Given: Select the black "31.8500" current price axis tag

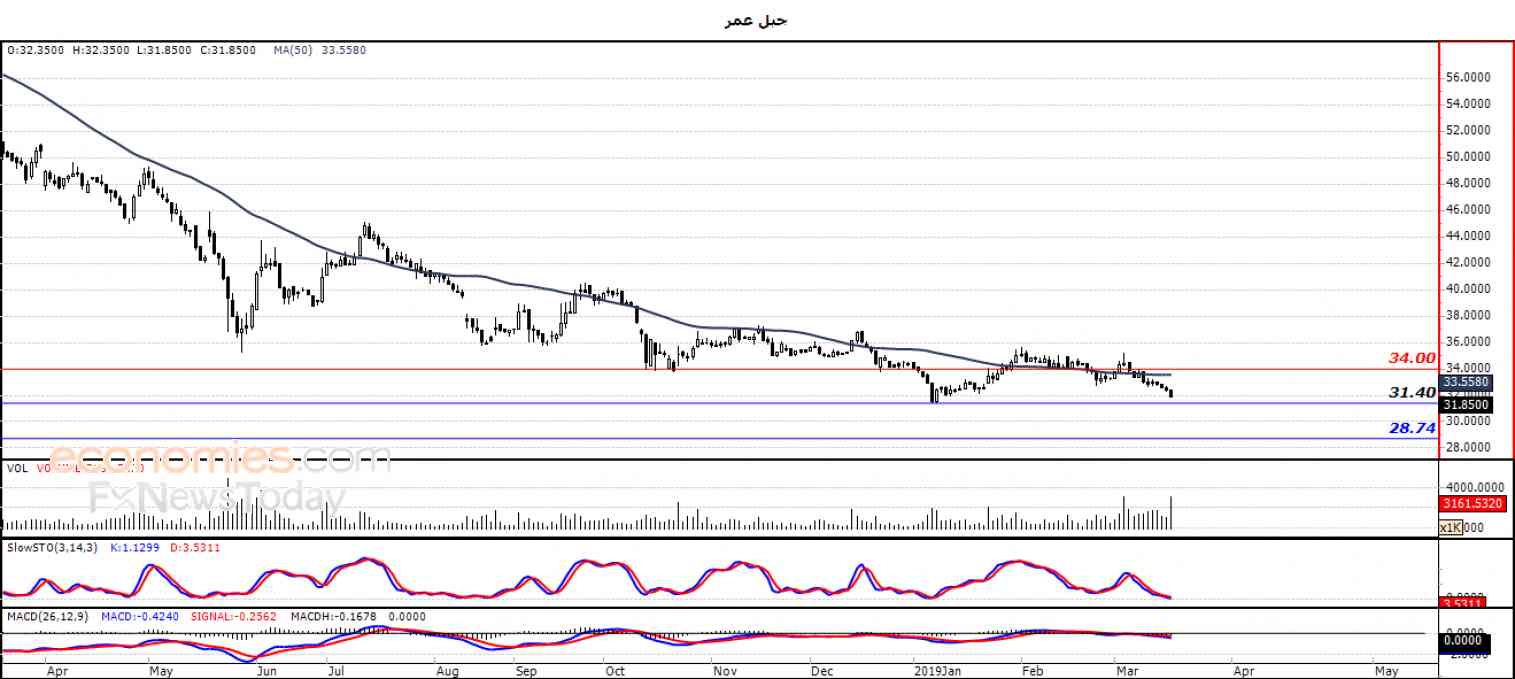Looking at the screenshot, I should coord(1466,405).
